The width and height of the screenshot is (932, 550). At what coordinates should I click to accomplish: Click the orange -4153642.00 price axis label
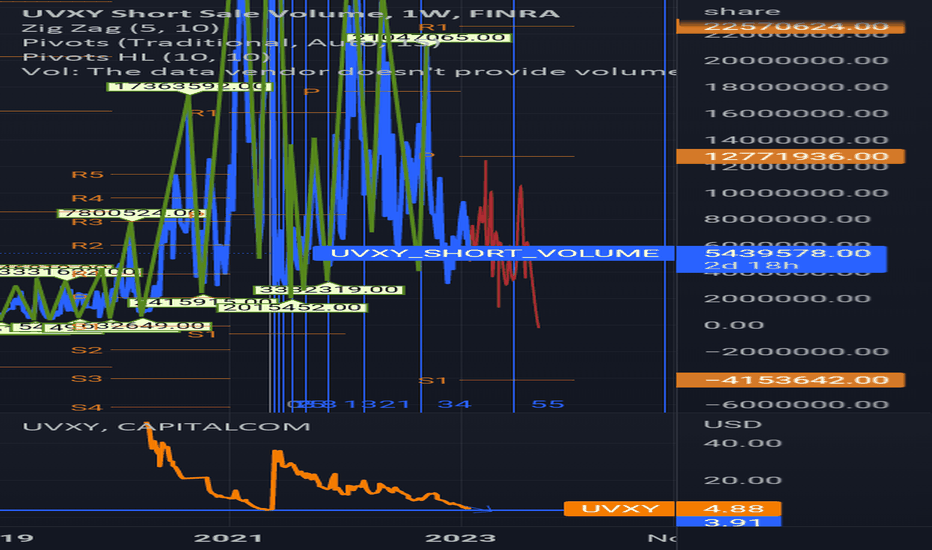(x=791, y=379)
